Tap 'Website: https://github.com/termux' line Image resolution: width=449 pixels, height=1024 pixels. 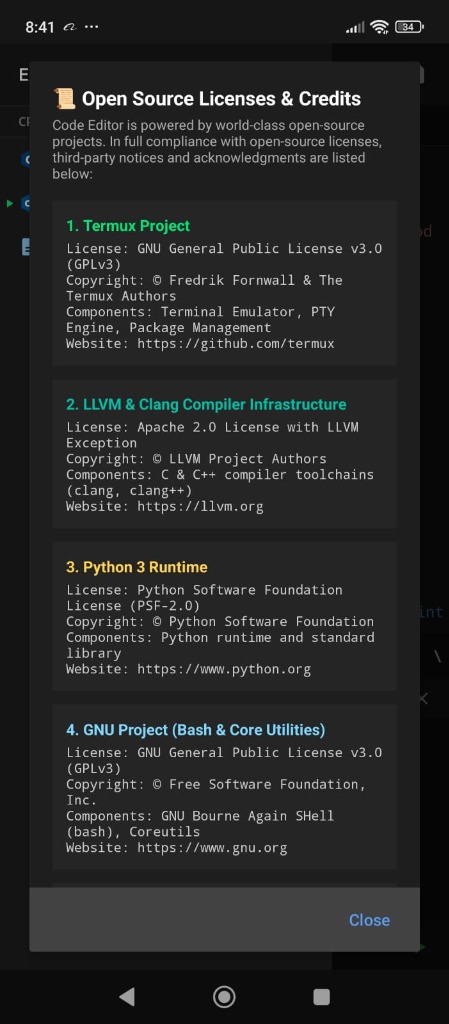click(x=200, y=344)
